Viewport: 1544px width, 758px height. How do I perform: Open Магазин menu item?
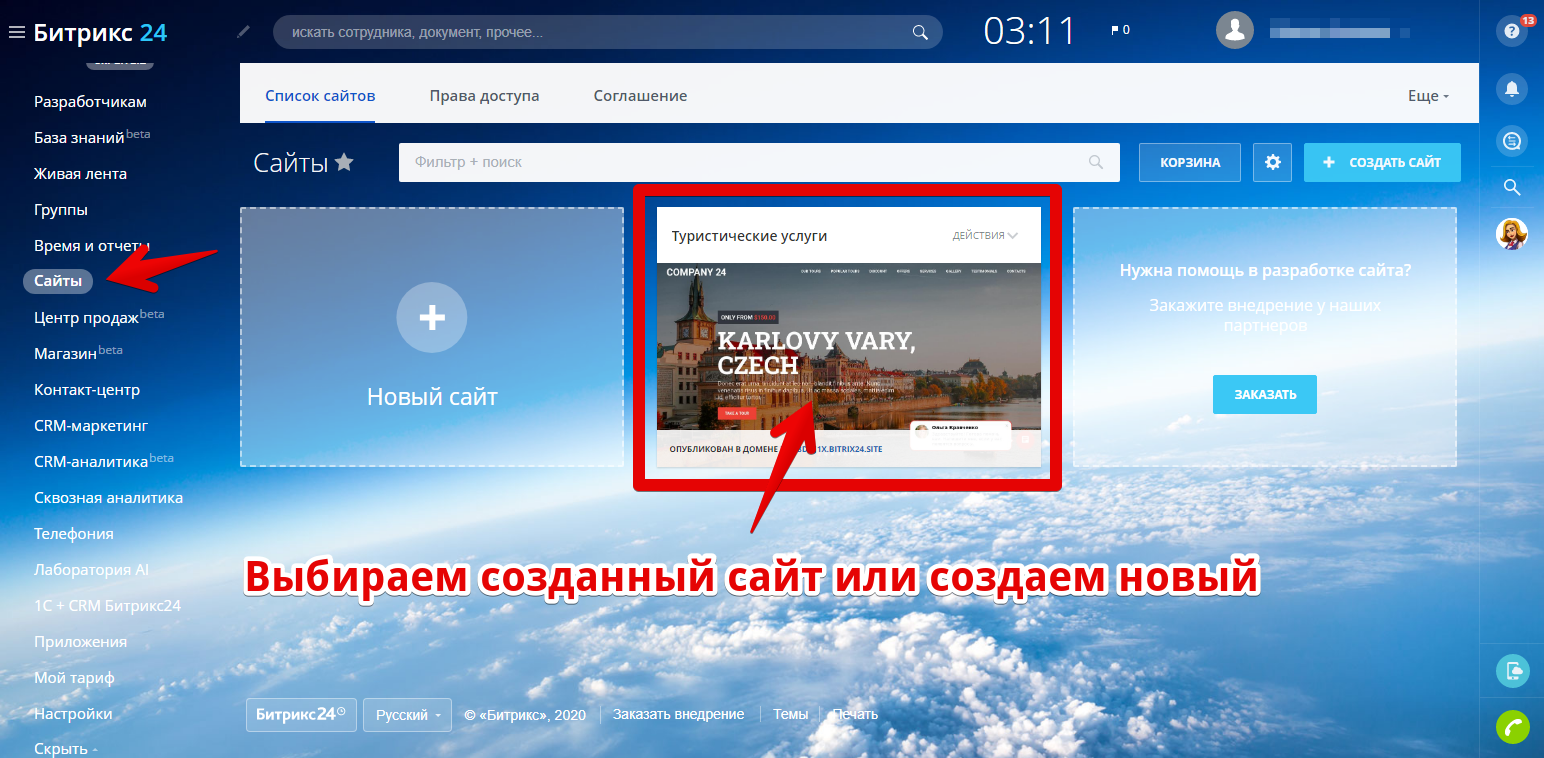[x=66, y=354]
